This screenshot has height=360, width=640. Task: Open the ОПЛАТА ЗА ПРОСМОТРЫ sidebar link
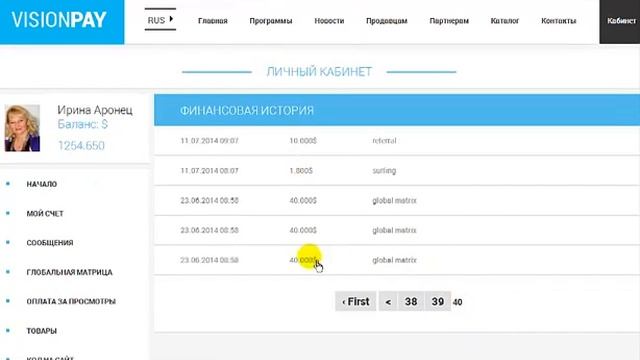click(x=71, y=302)
